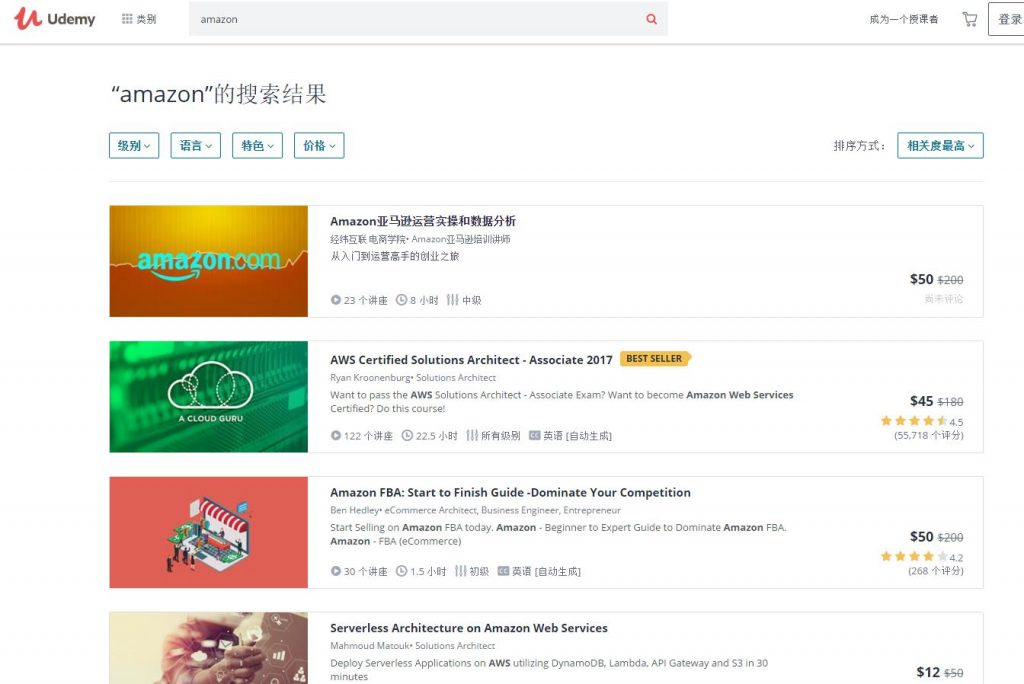This screenshot has width=1024, height=684.
Task: Click the amazon.com course thumbnail
Action: [209, 261]
